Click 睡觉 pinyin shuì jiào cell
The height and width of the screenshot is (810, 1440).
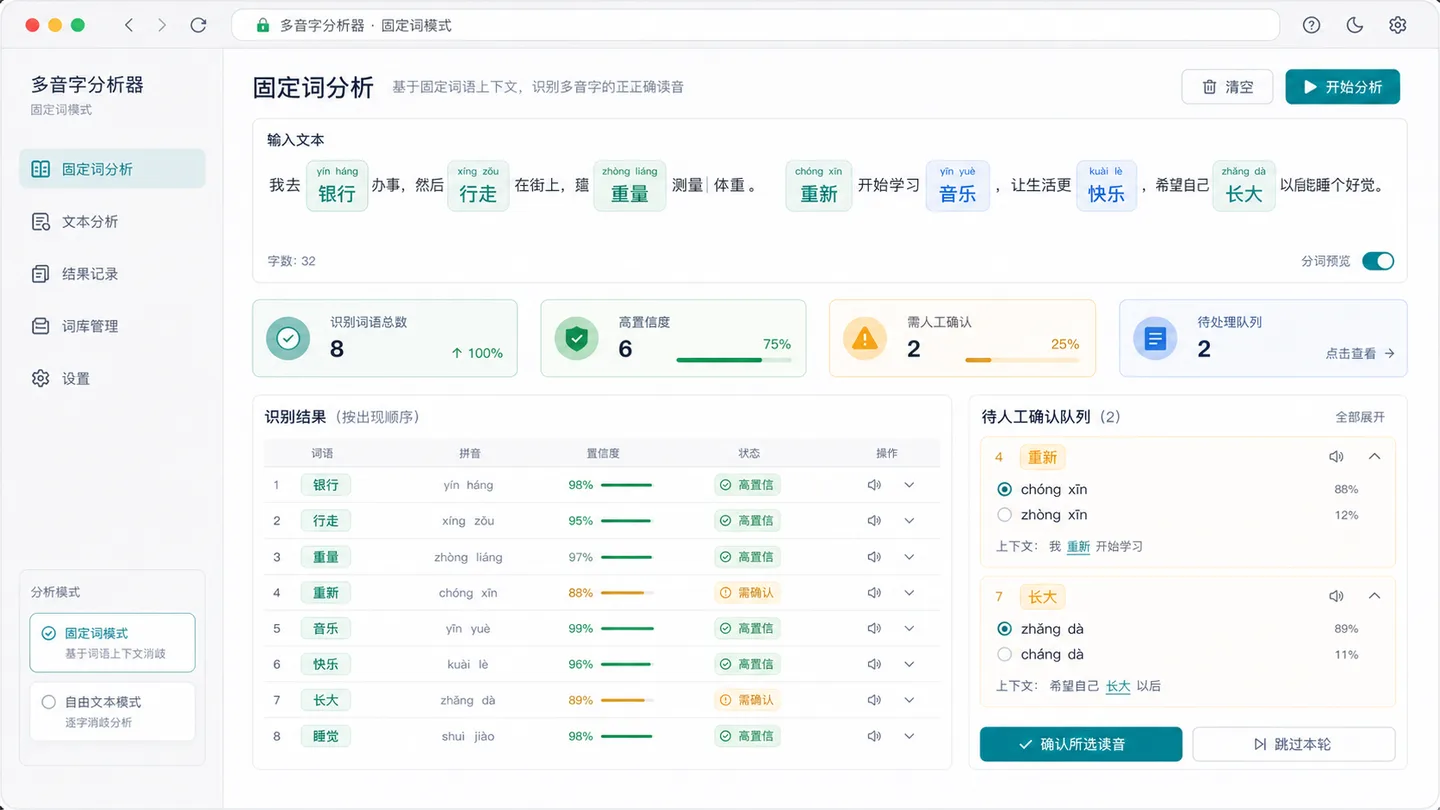pyautogui.click(x=468, y=736)
